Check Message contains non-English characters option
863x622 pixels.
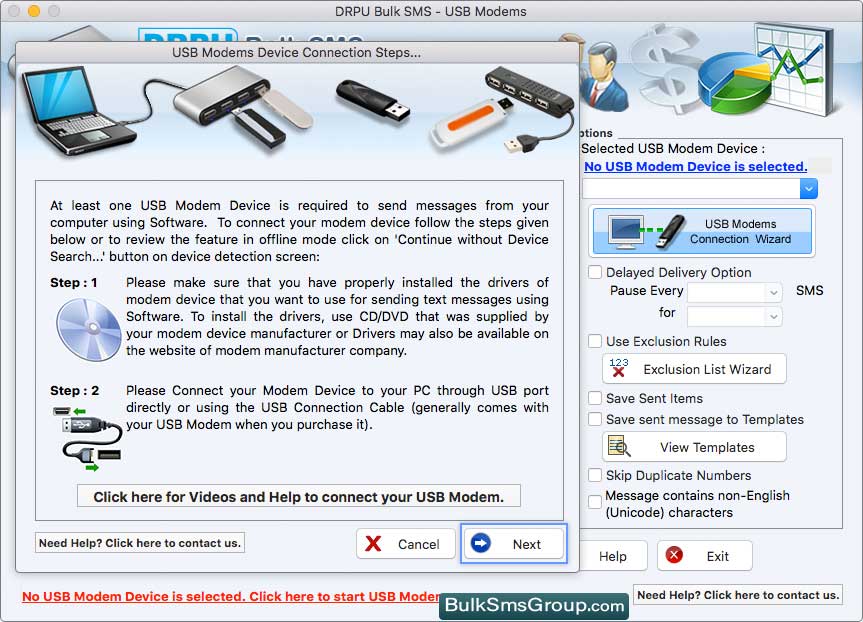pos(595,502)
